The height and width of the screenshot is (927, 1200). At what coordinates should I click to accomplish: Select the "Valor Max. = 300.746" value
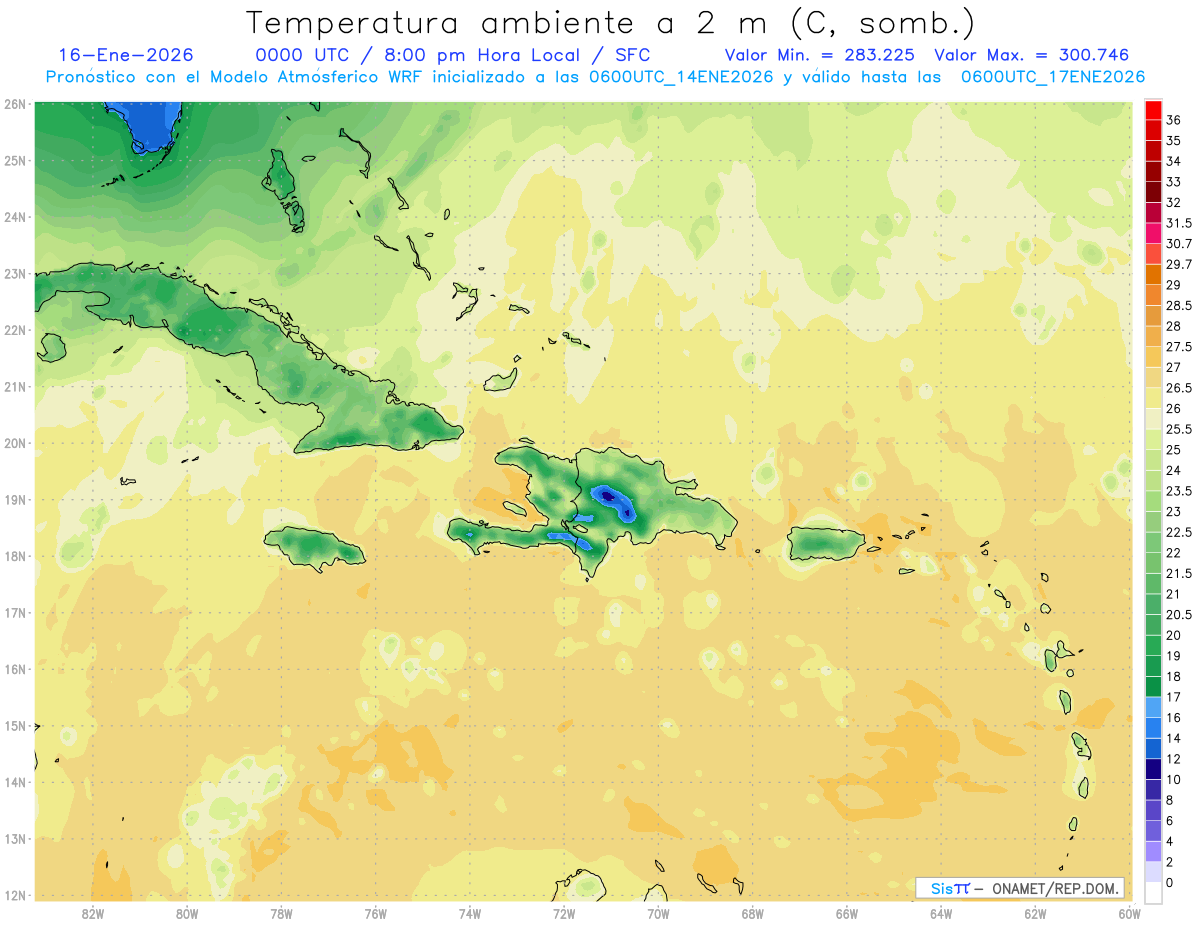click(x=1032, y=55)
